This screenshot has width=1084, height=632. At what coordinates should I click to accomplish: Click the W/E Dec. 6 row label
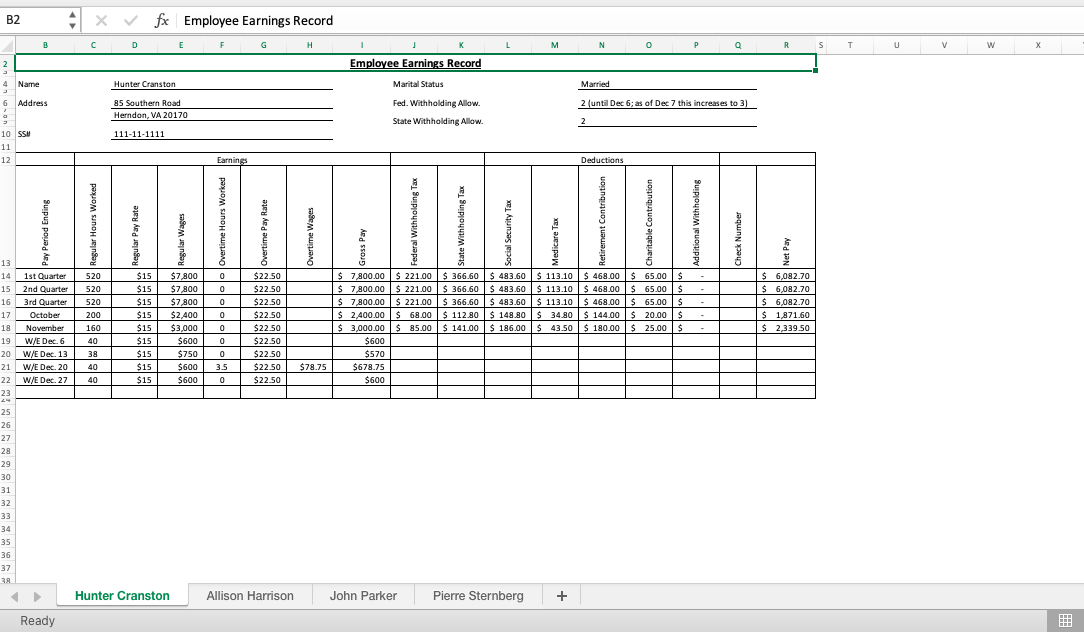45,341
